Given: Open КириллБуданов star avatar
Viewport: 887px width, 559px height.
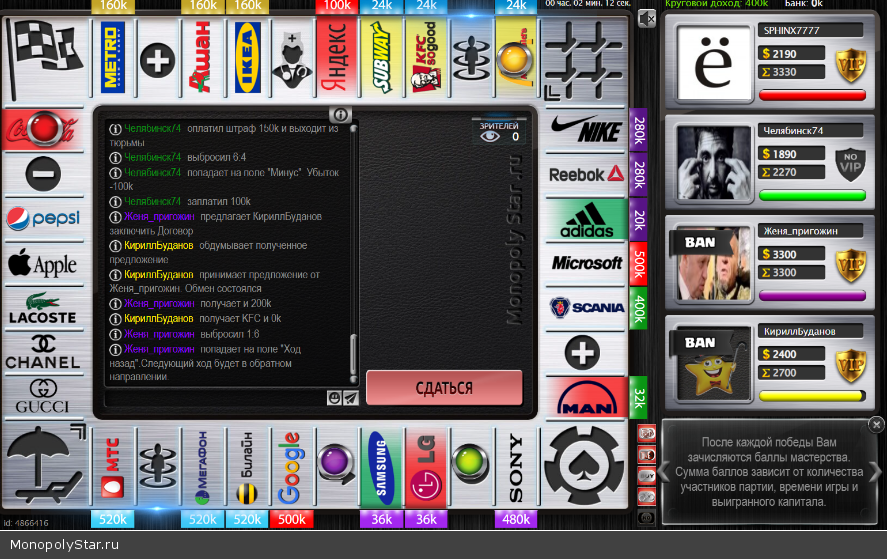Looking at the screenshot, I should coord(713,363).
